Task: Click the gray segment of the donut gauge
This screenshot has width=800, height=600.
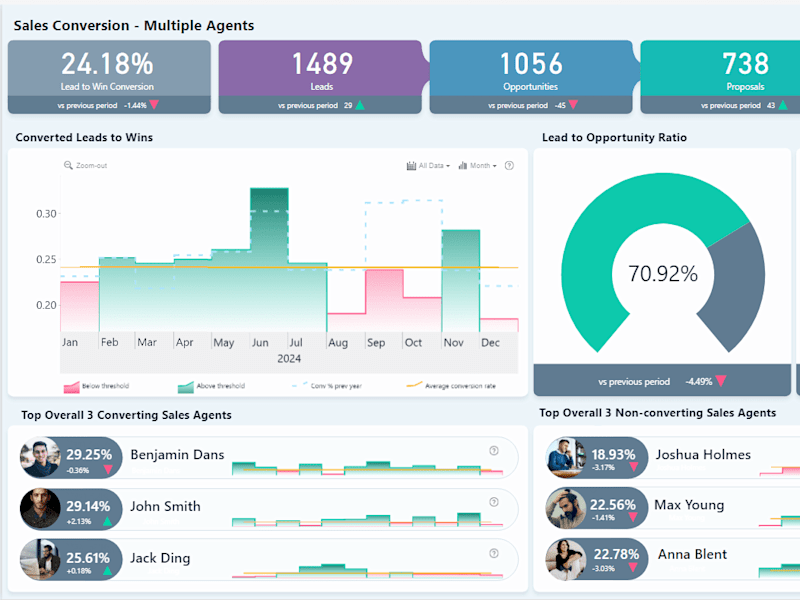Action: (740, 286)
